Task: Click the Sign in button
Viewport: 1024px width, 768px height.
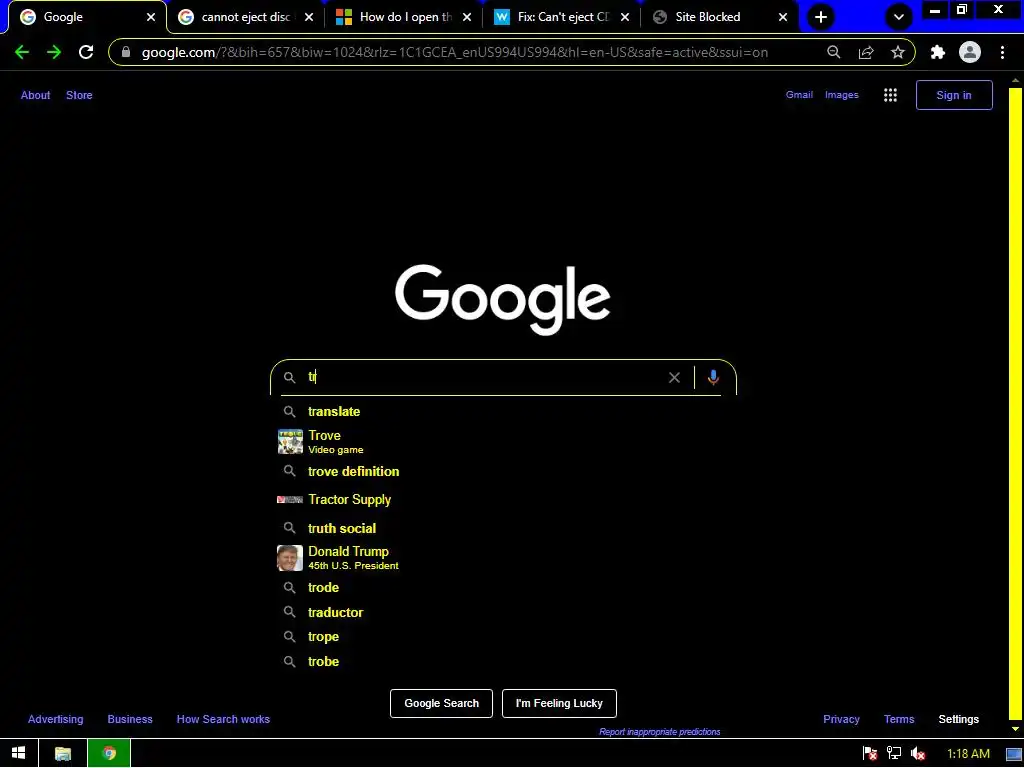Action: (954, 95)
